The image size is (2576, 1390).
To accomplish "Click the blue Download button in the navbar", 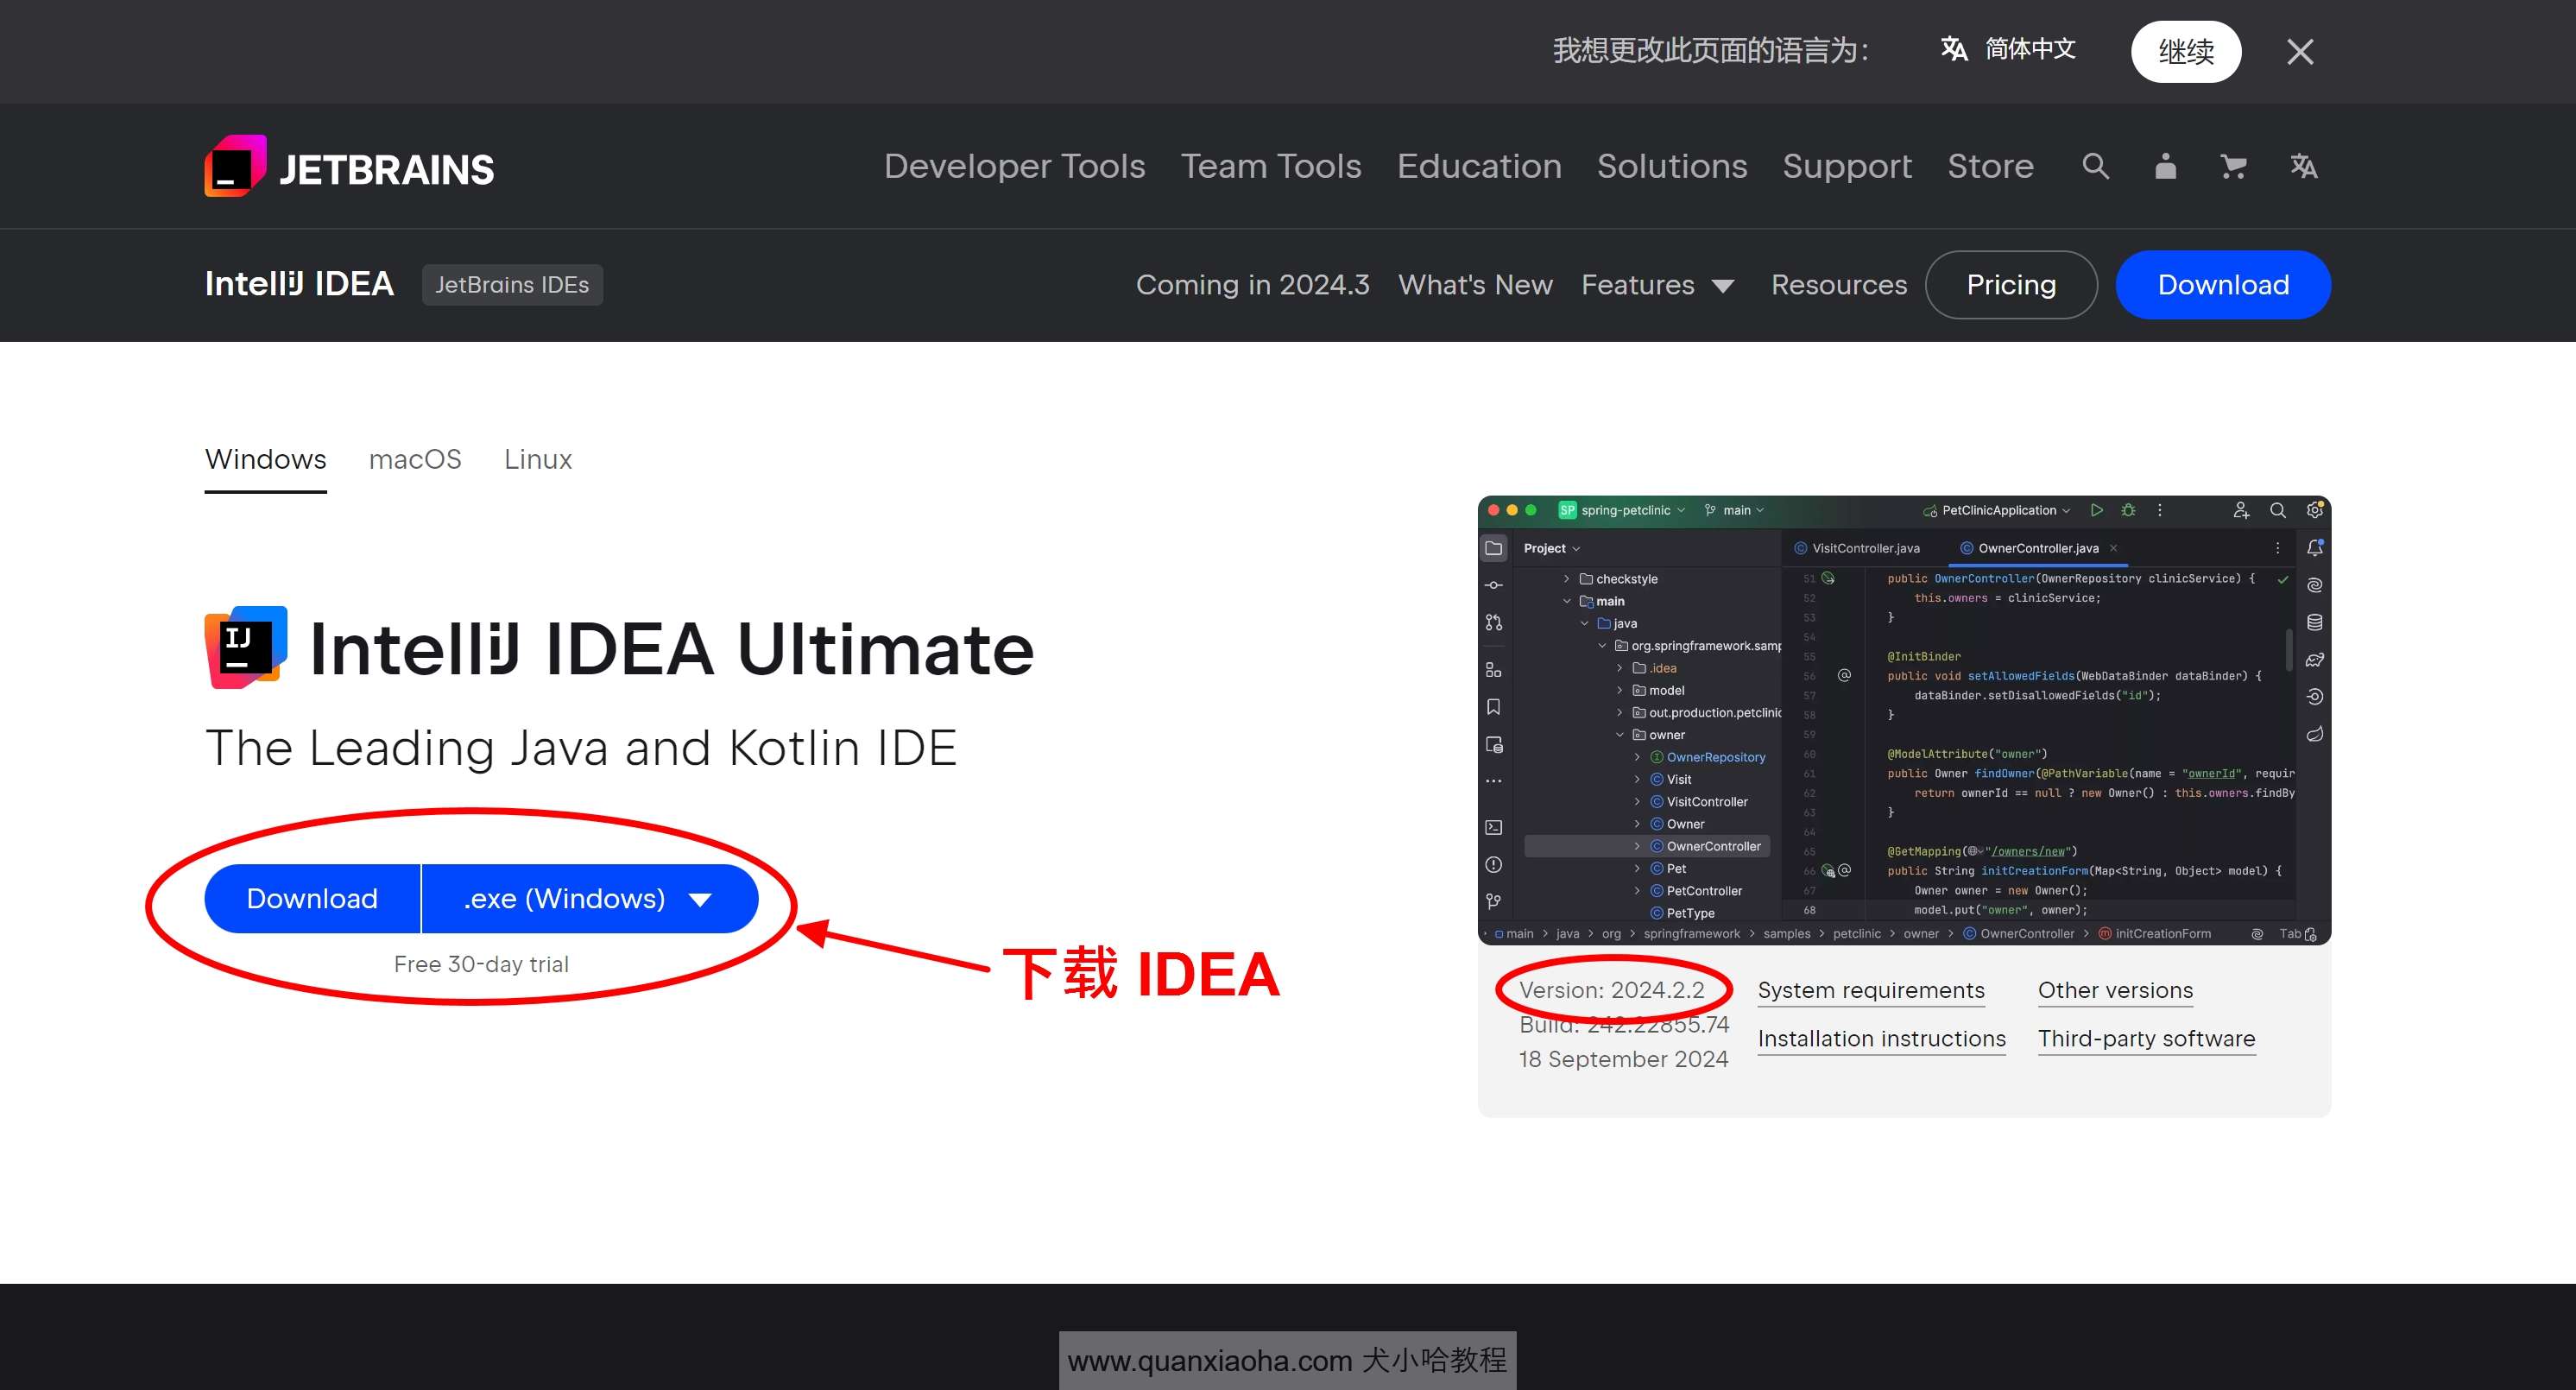I will [x=2223, y=285].
